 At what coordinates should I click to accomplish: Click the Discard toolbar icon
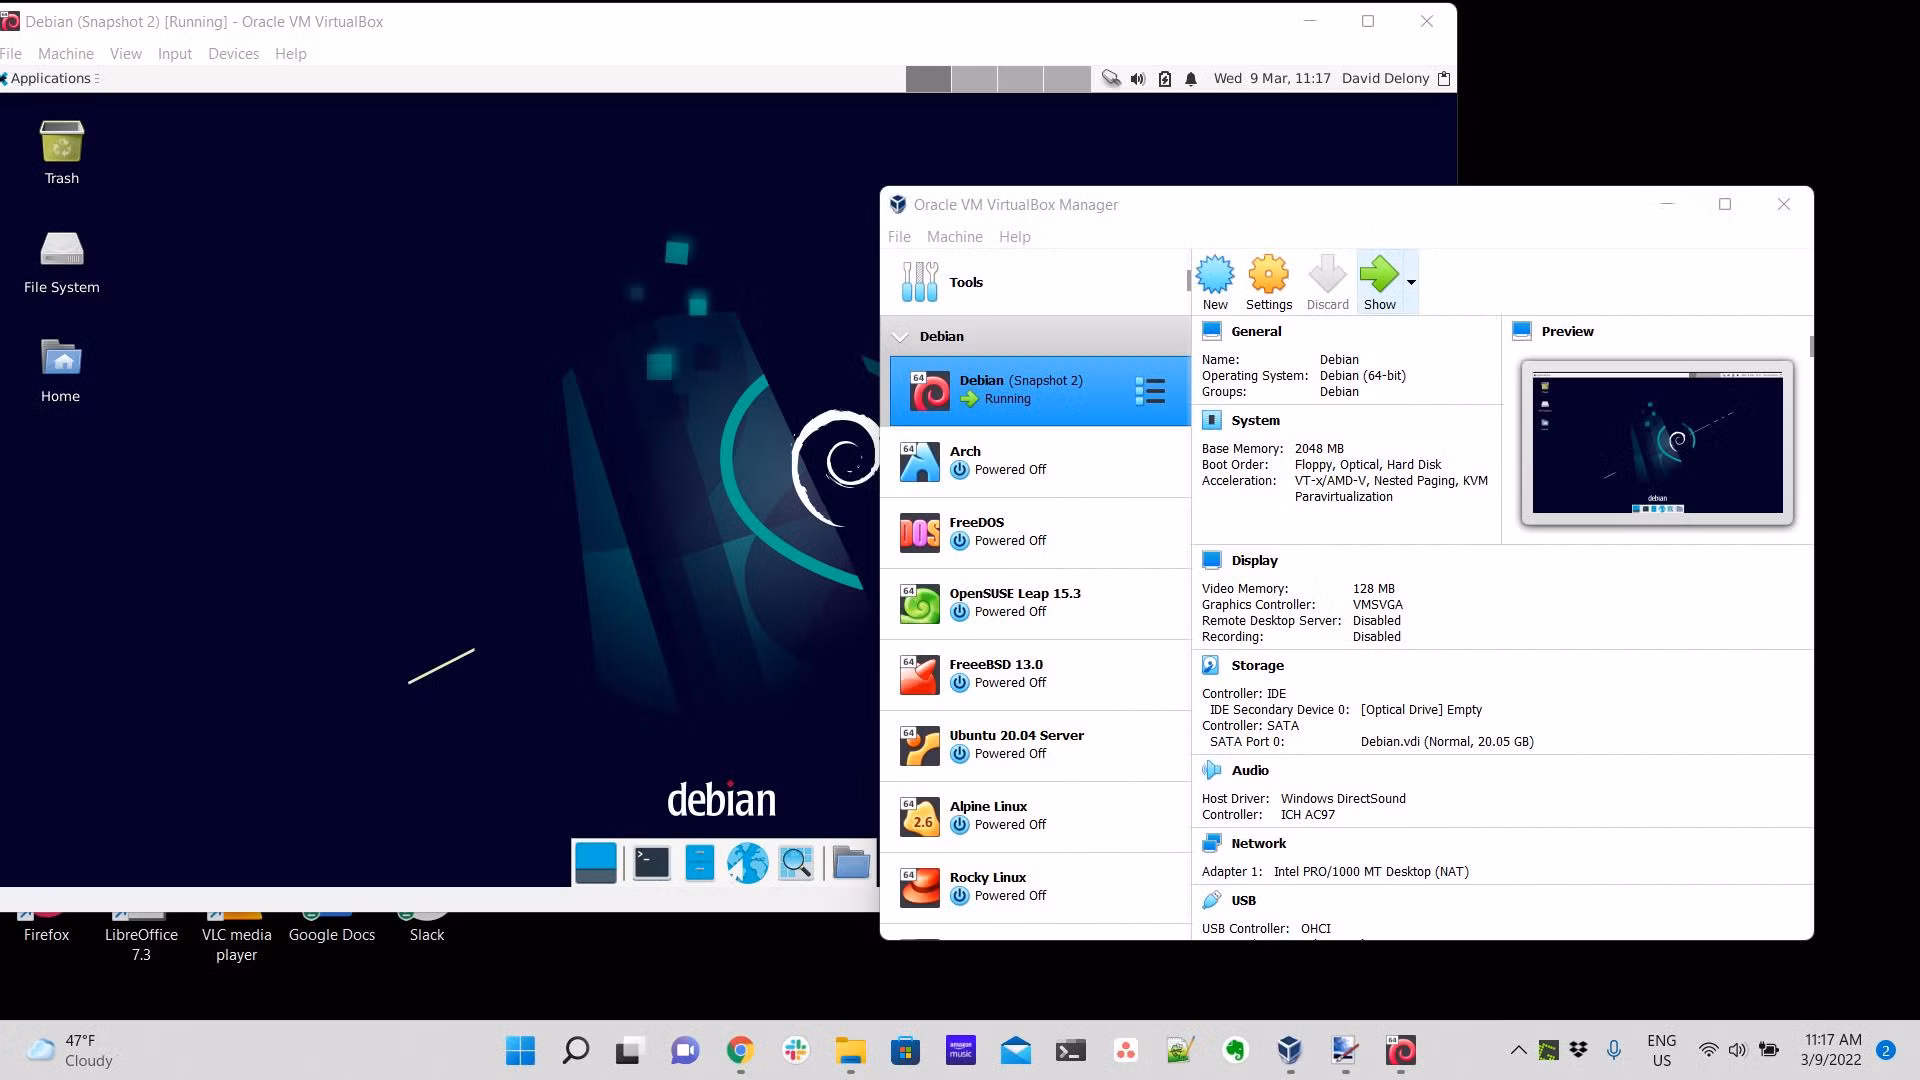coord(1327,274)
